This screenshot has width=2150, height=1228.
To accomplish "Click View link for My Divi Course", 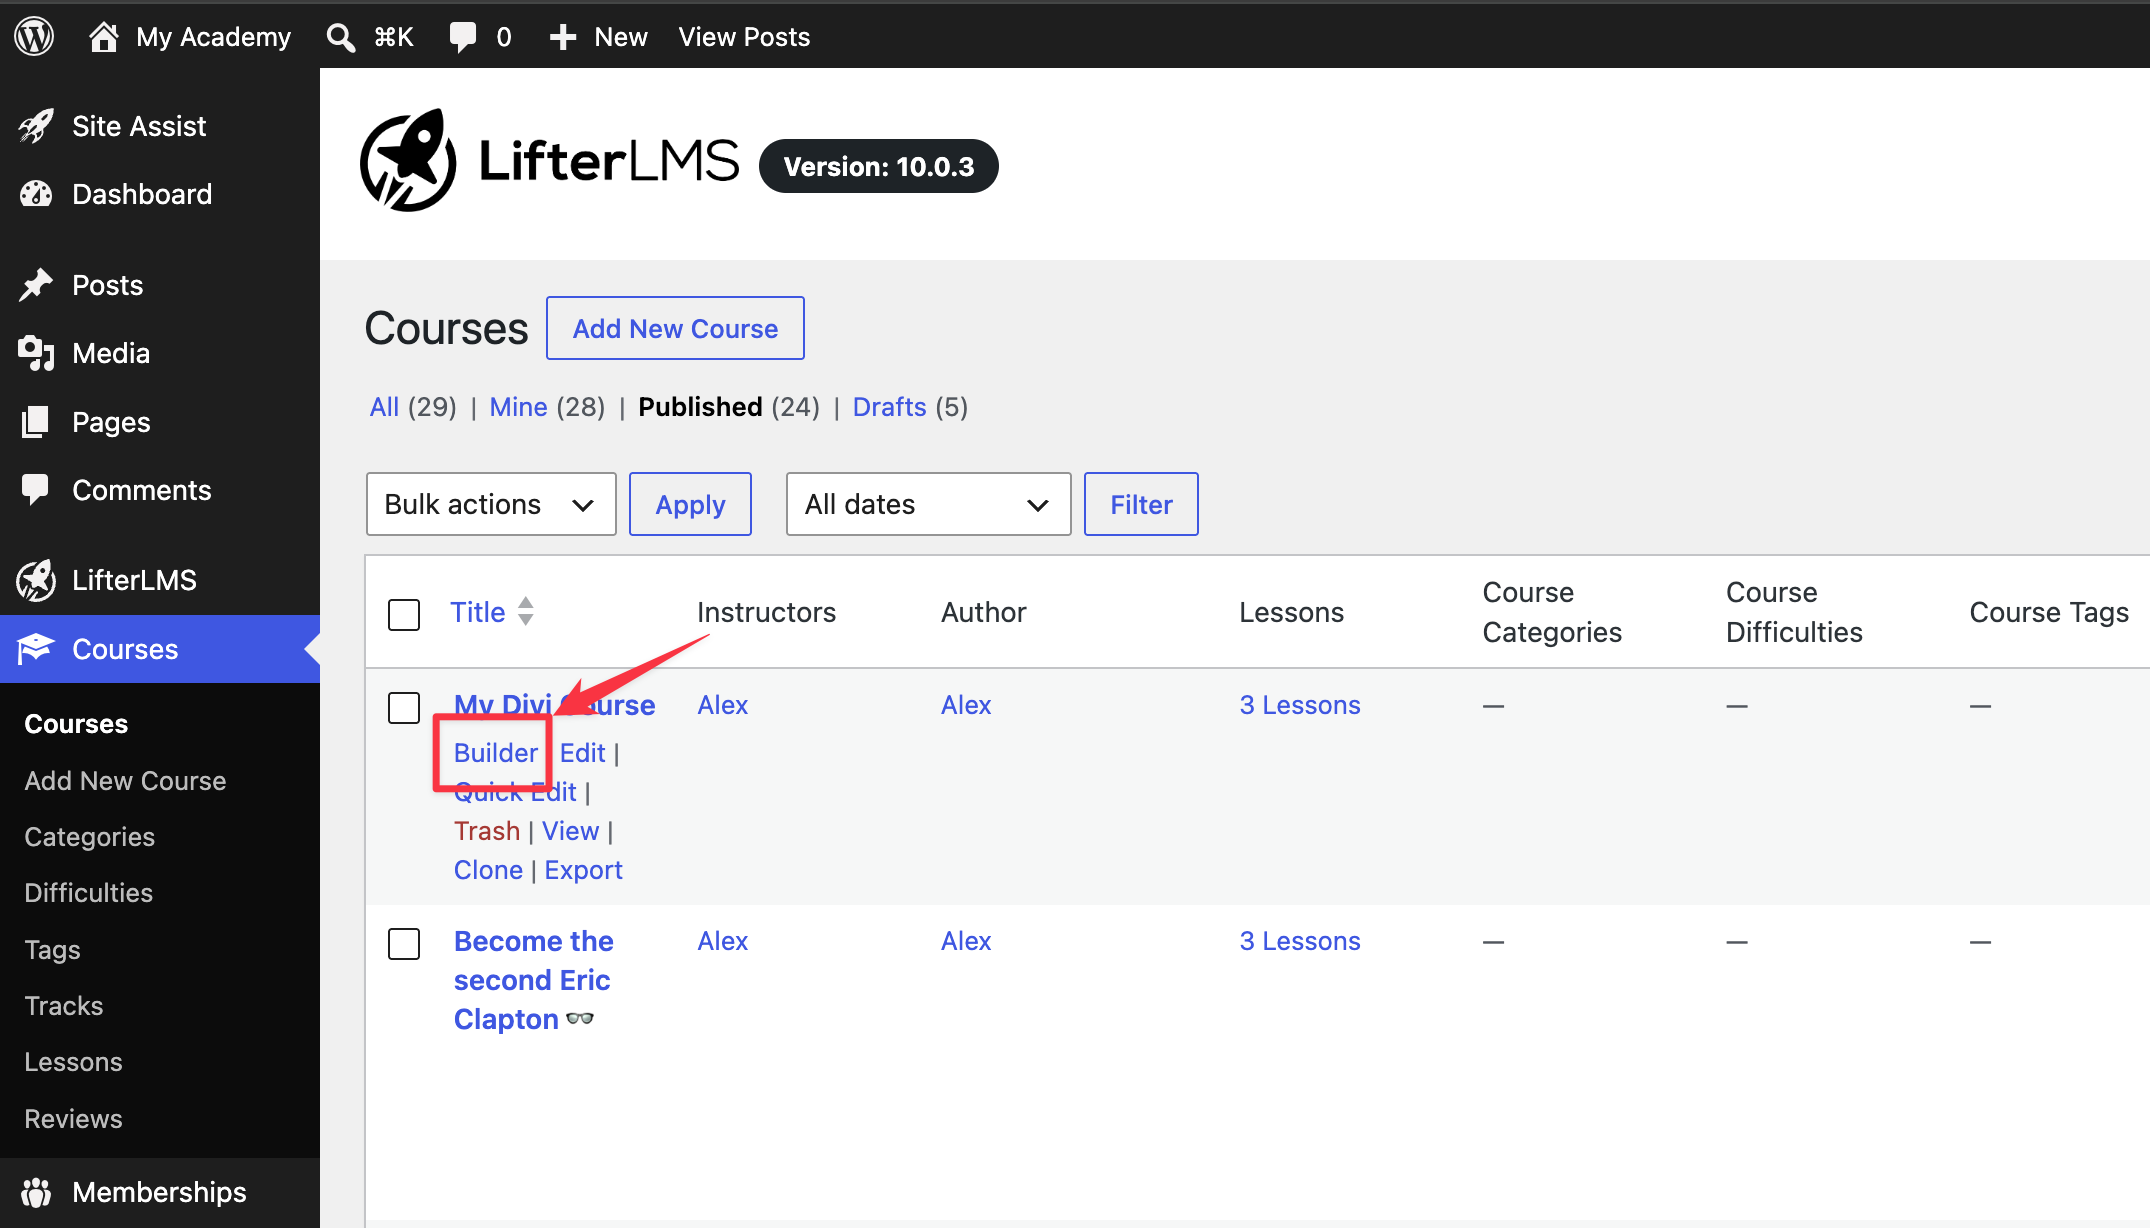I will pyautogui.click(x=570, y=831).
